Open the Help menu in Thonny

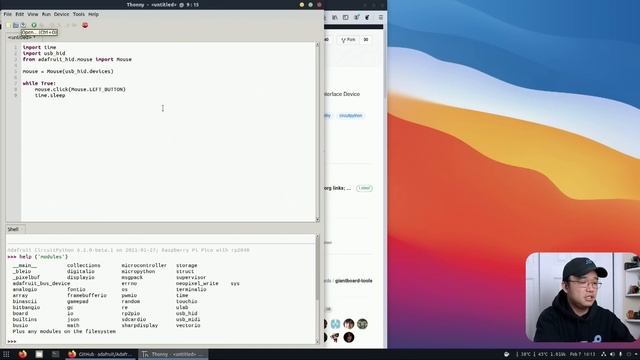click(93, 14)
